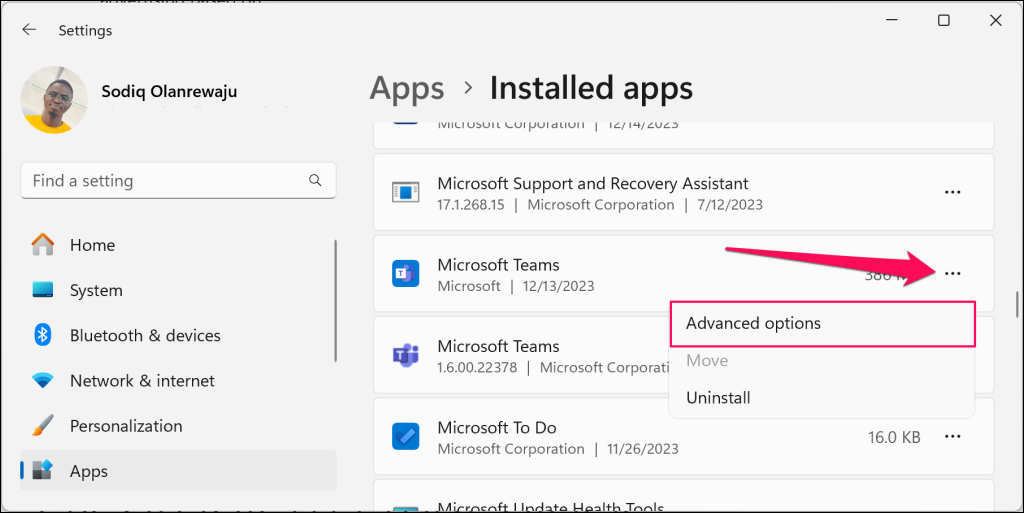Click the back arrow in Settings header
The width and height of the screenshot is (1024, 513).
click(29, 30)
